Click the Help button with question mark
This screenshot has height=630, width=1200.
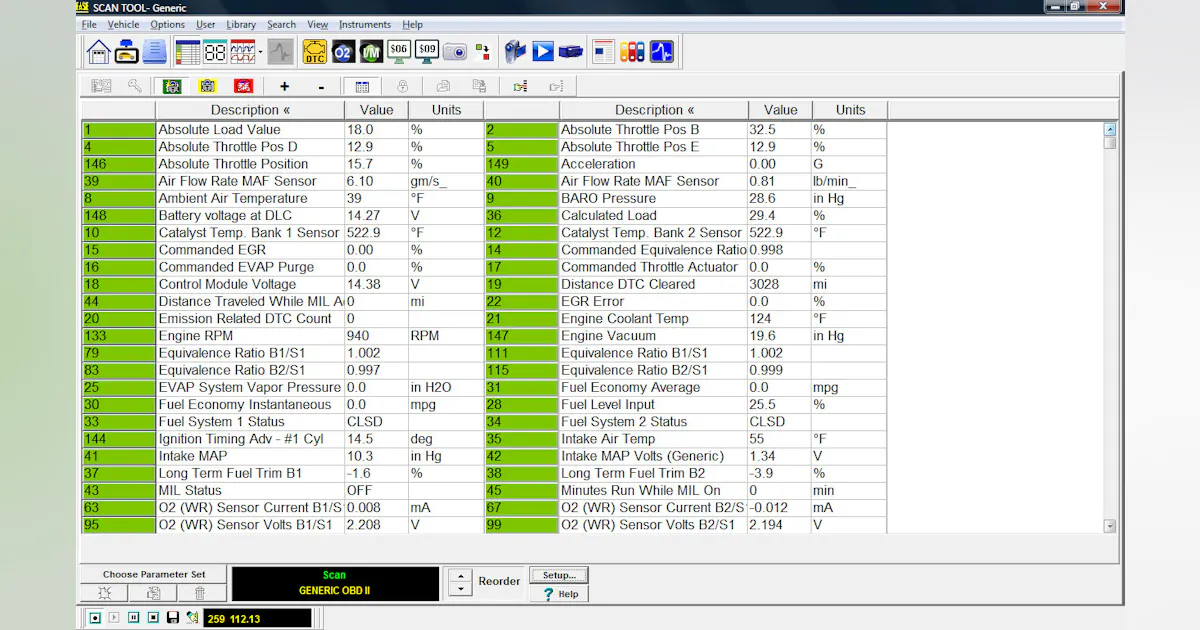[x=559, y=594]
